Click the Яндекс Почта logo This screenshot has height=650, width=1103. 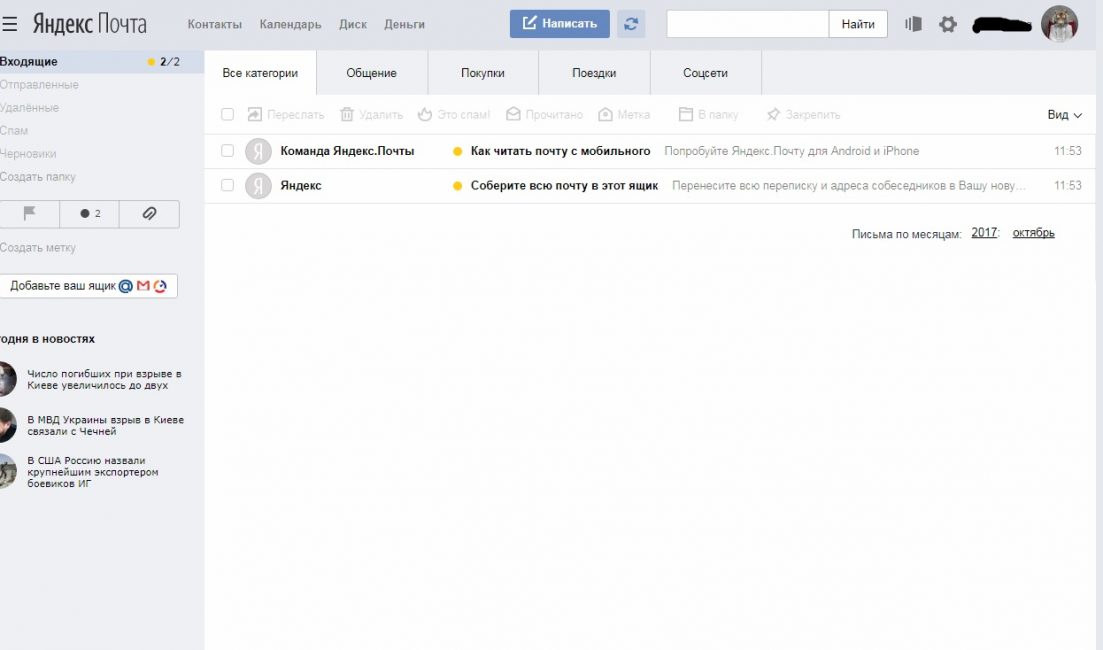coord(89,24)
